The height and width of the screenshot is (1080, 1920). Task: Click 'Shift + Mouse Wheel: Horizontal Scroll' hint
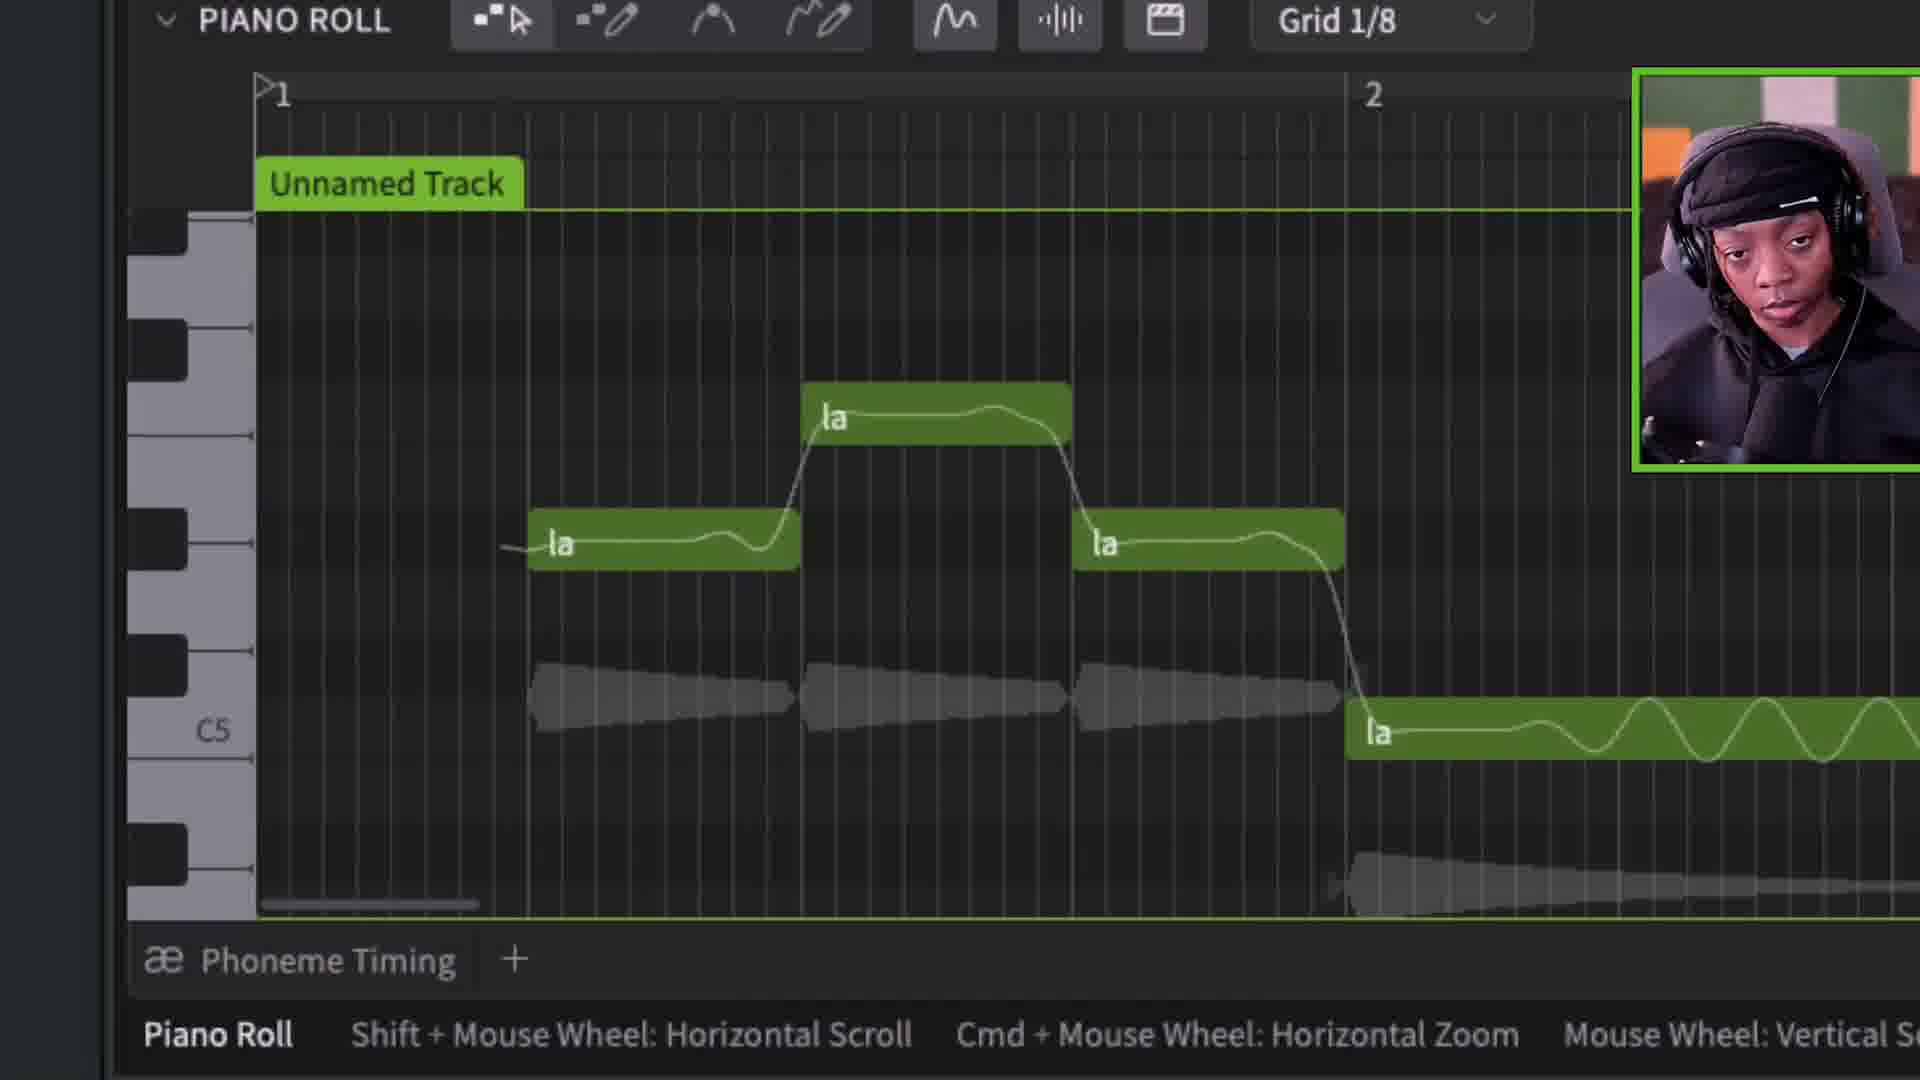click(x=631, y=1035)
